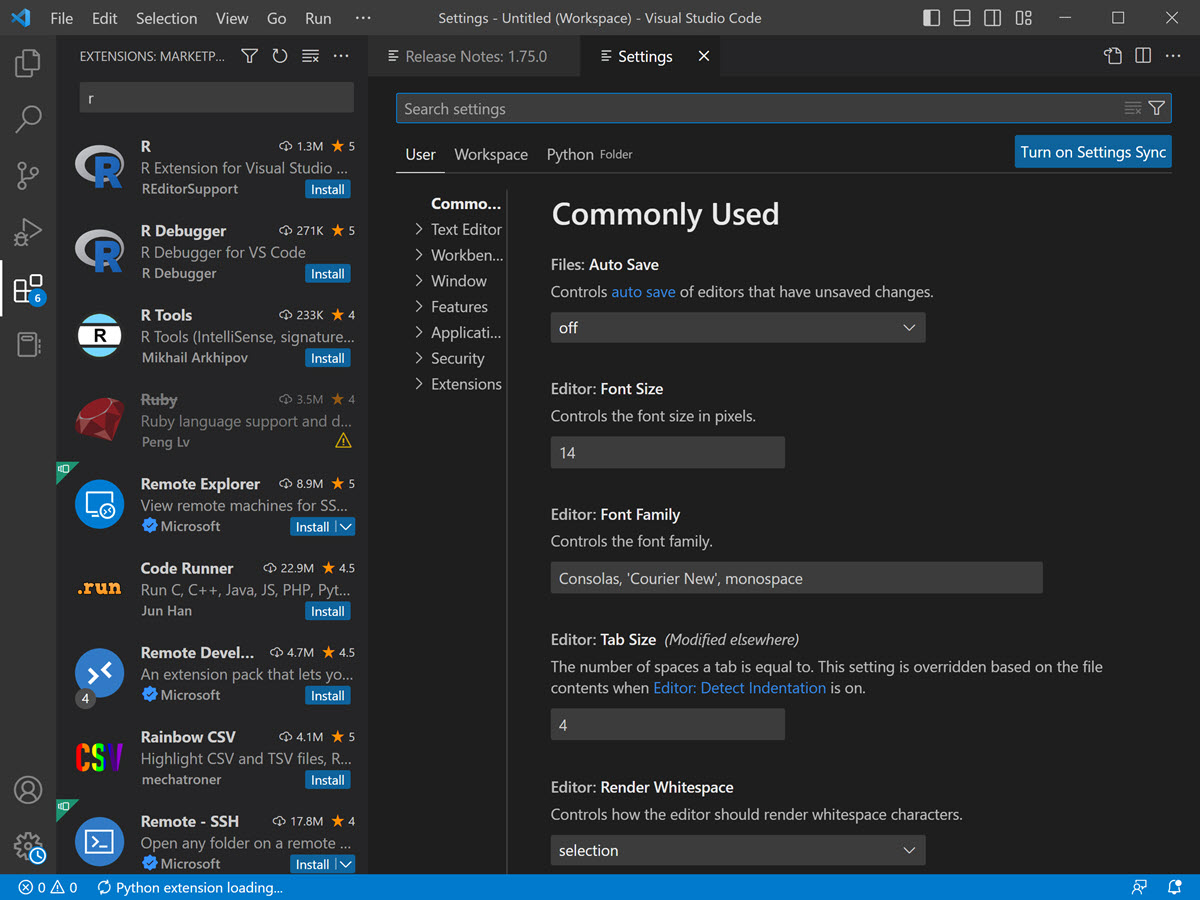Click the Ruby gem extension logo
This screenshot has width=1200, height=900.
99,420
